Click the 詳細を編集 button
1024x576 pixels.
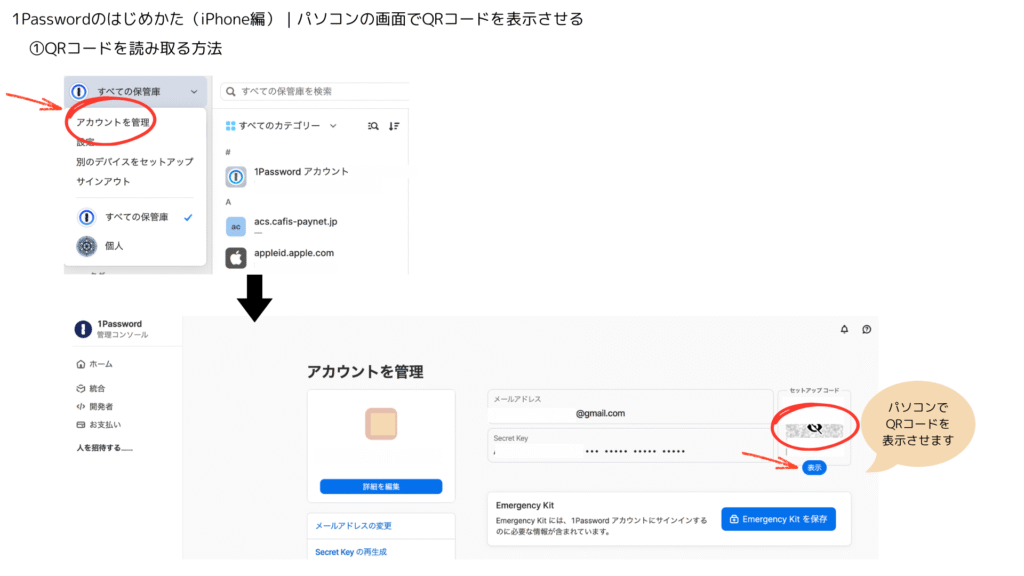tap(381, 487)
